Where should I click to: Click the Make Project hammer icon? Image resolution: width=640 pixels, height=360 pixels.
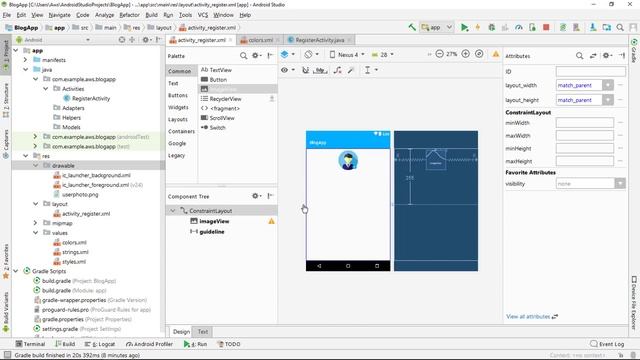(x=412, y=27)
